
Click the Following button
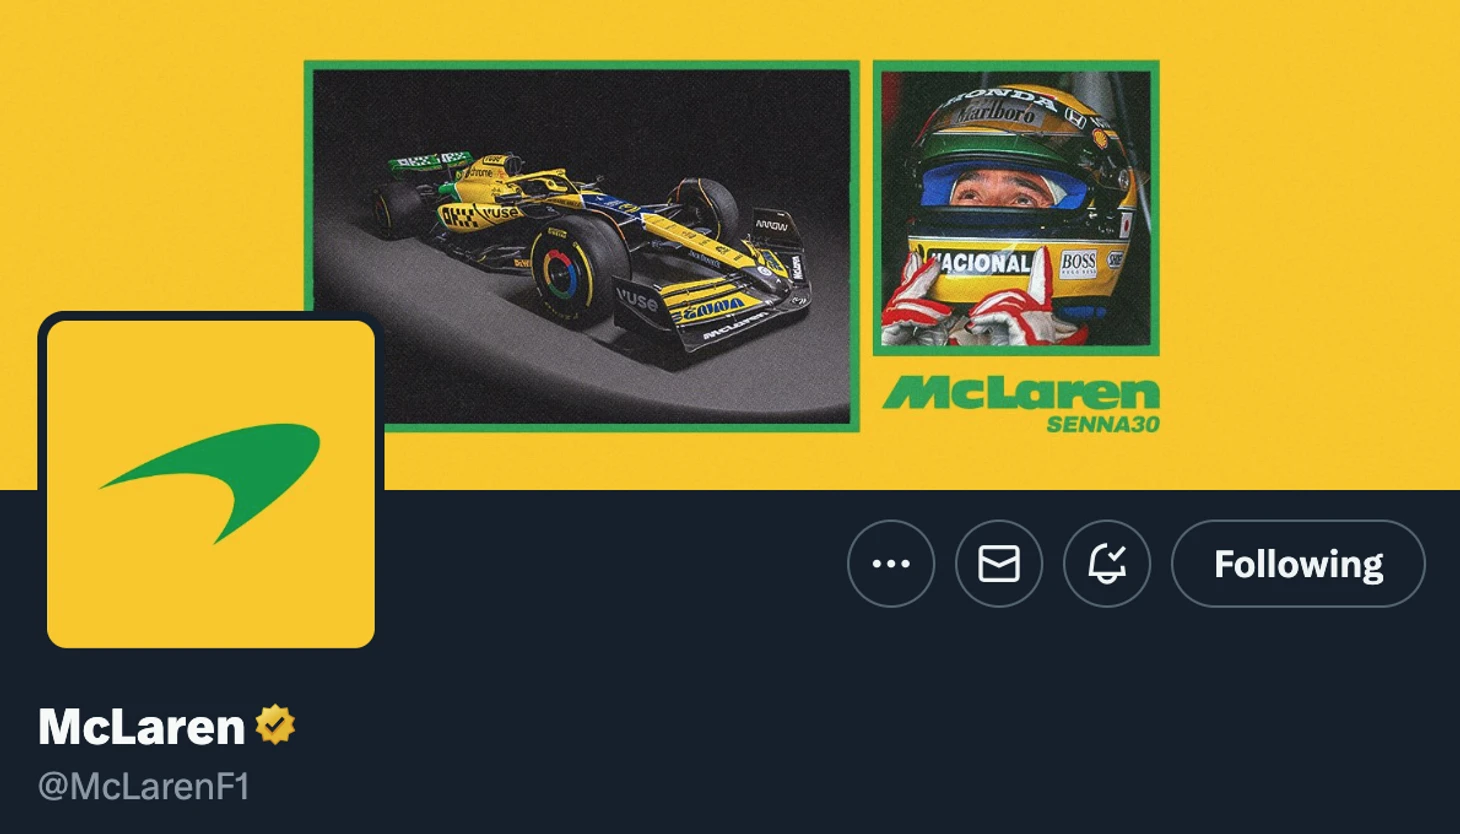pyautogui.click(x=1298, y=563)
